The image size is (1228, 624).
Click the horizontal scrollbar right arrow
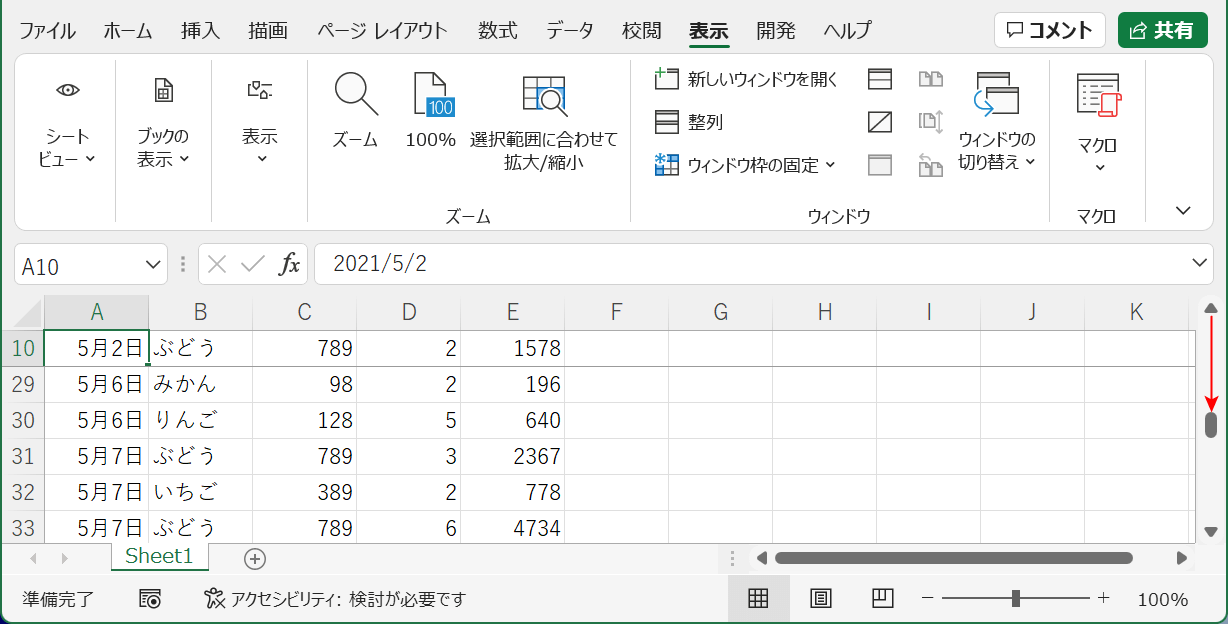1182,558
